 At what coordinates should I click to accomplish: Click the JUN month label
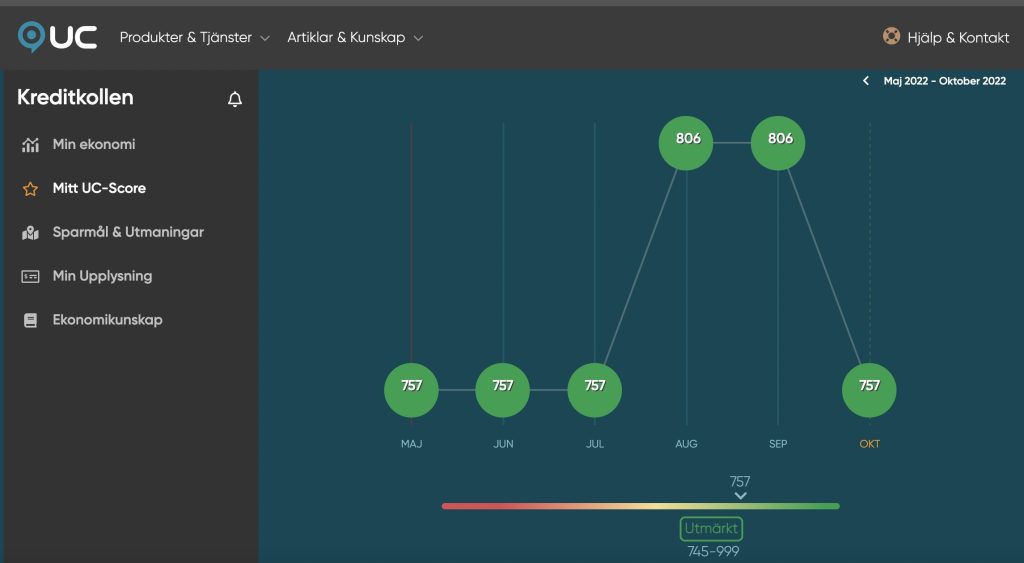tap(503, 444)
